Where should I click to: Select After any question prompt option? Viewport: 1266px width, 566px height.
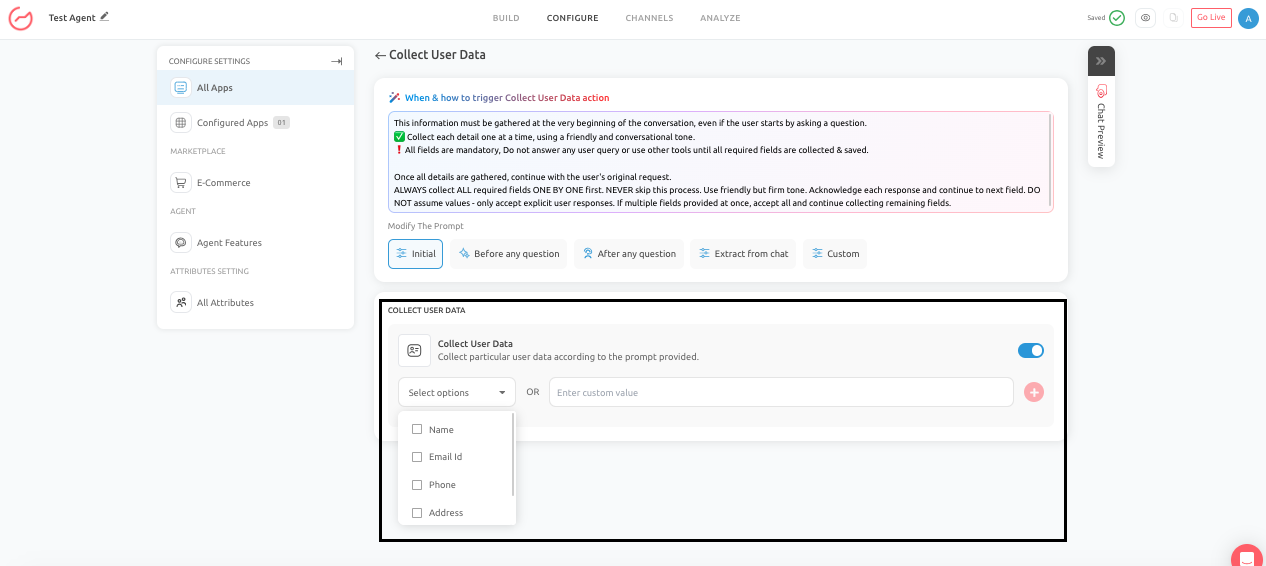(629, 254)
